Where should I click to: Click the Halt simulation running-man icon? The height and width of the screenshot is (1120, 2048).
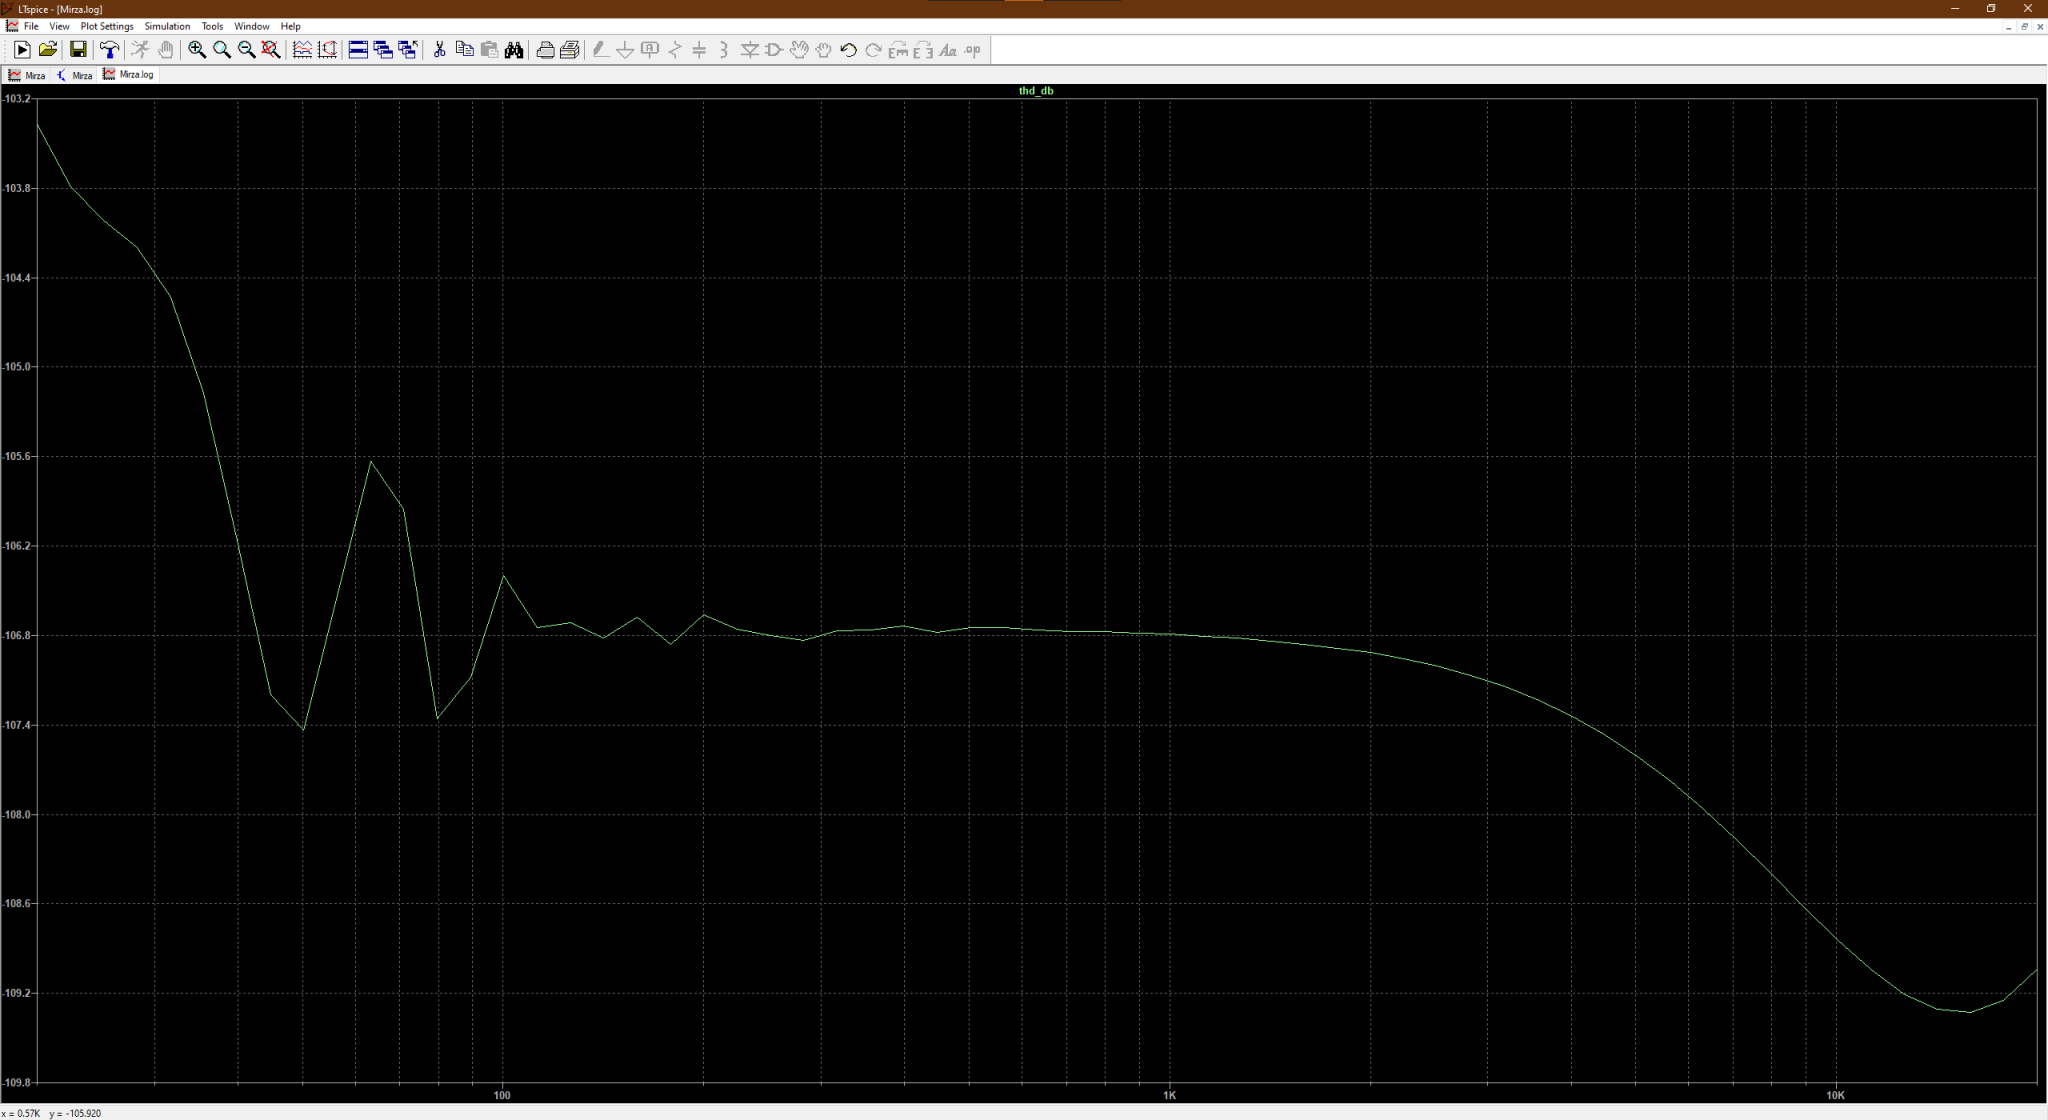pyautogui.click(x=140, y=50)
